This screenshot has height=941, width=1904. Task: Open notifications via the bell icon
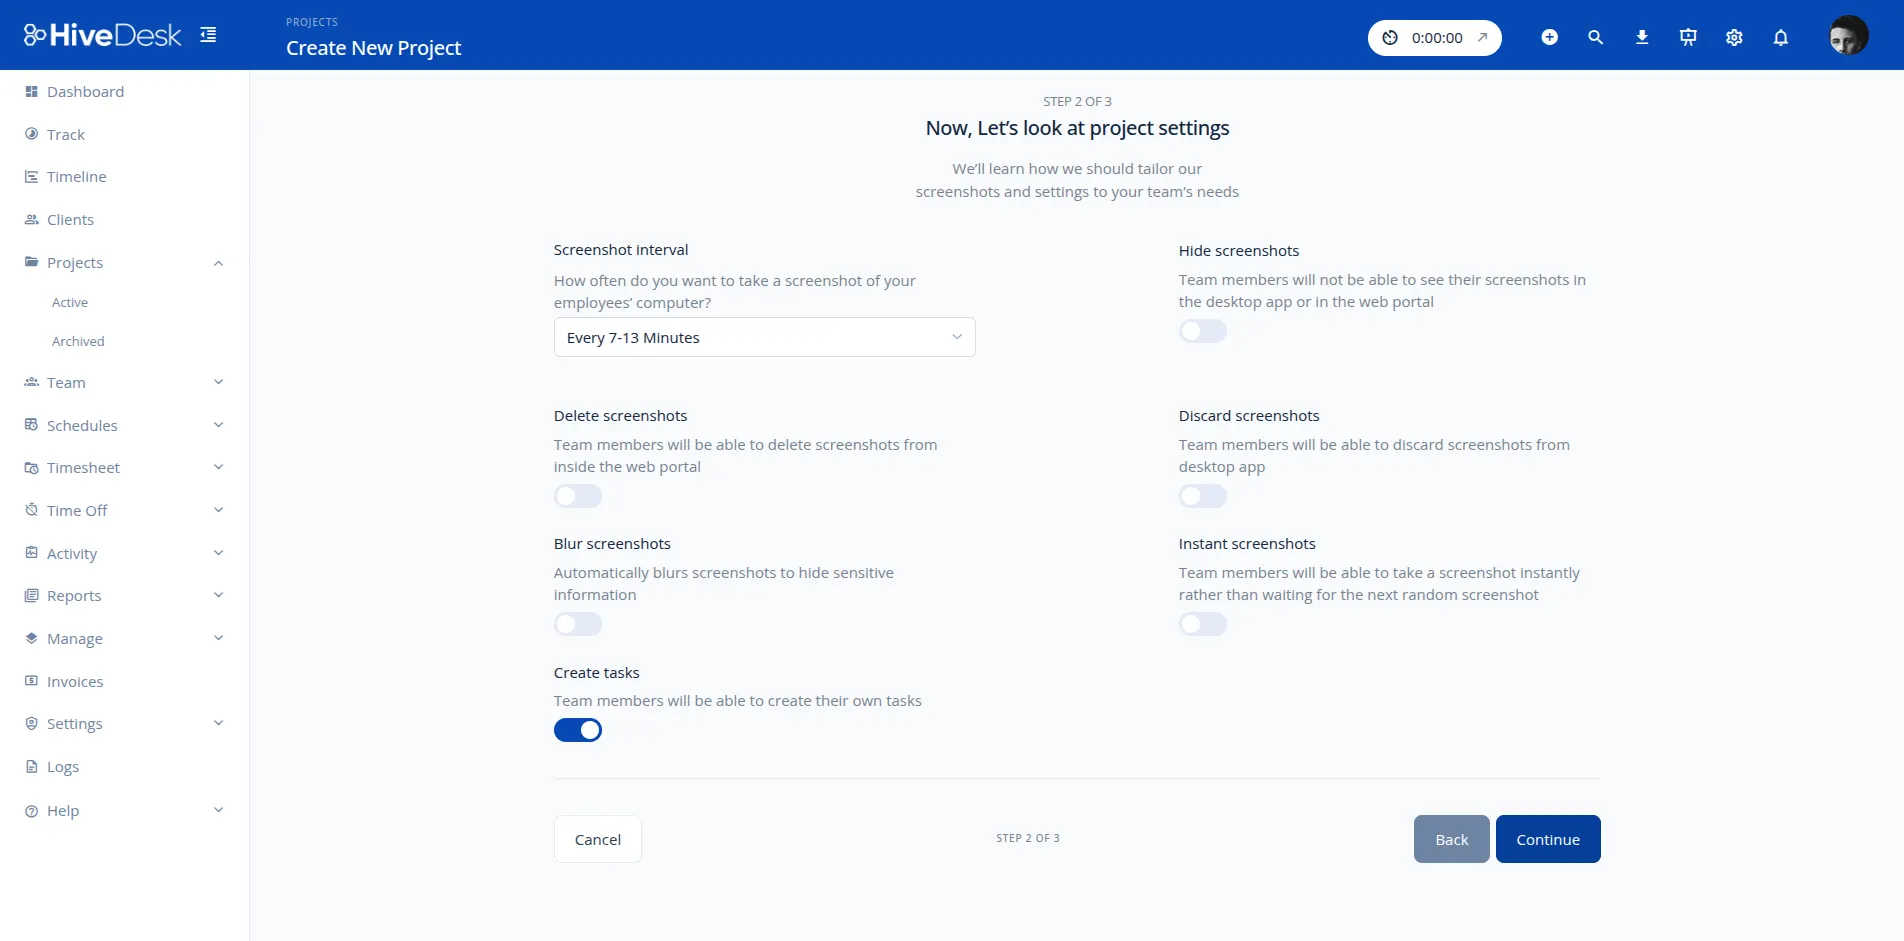1780,37
